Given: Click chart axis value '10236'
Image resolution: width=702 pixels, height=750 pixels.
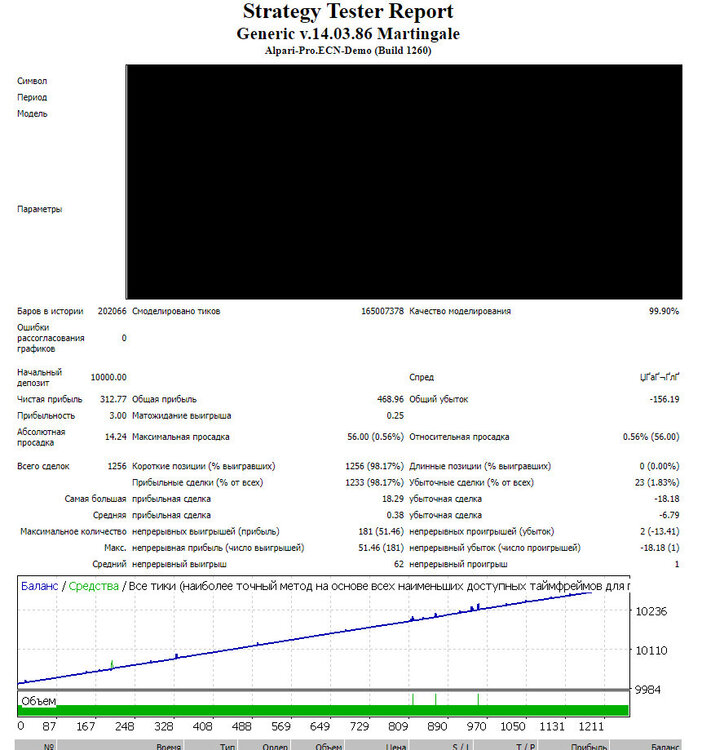Looking at the screenshot, I should [651, 611].
